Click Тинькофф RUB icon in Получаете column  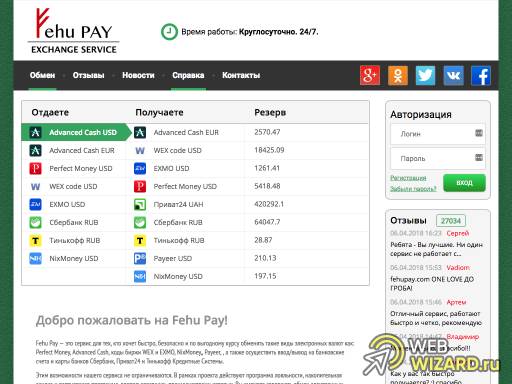tap(140, 240)
